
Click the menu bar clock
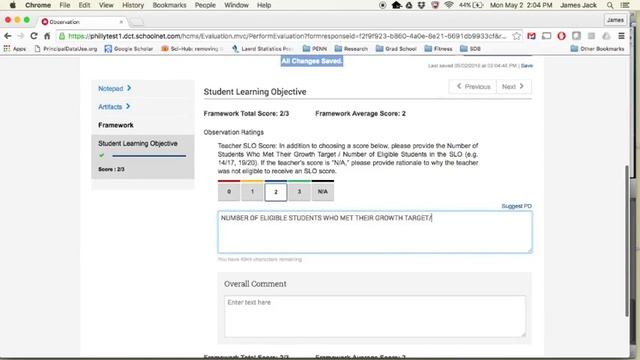pos(521,5)
